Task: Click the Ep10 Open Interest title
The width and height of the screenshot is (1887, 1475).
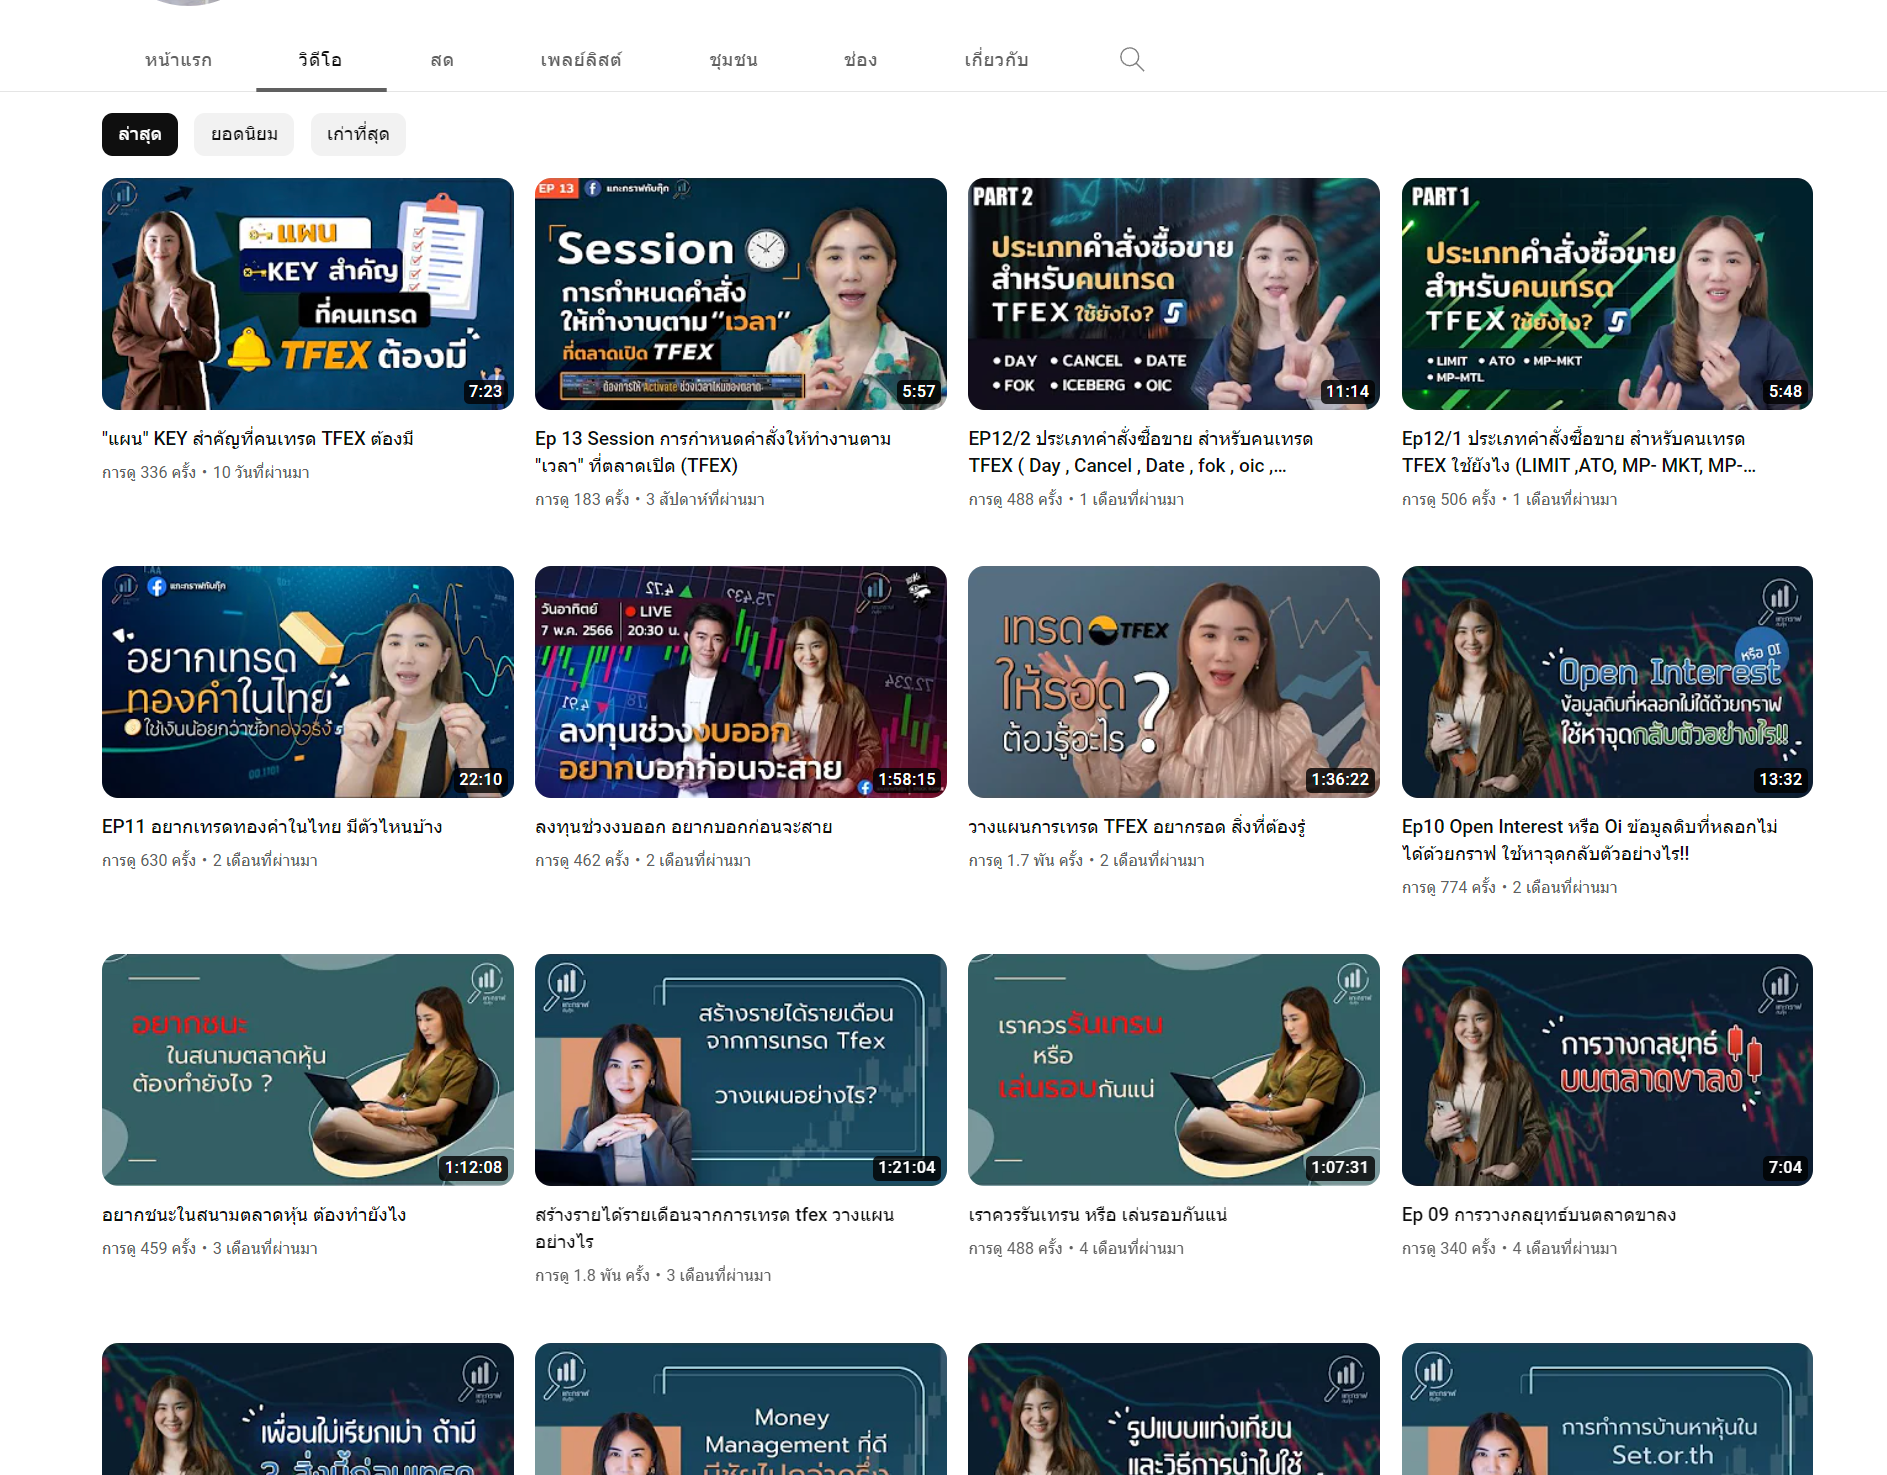Action: click(1590, 840)
